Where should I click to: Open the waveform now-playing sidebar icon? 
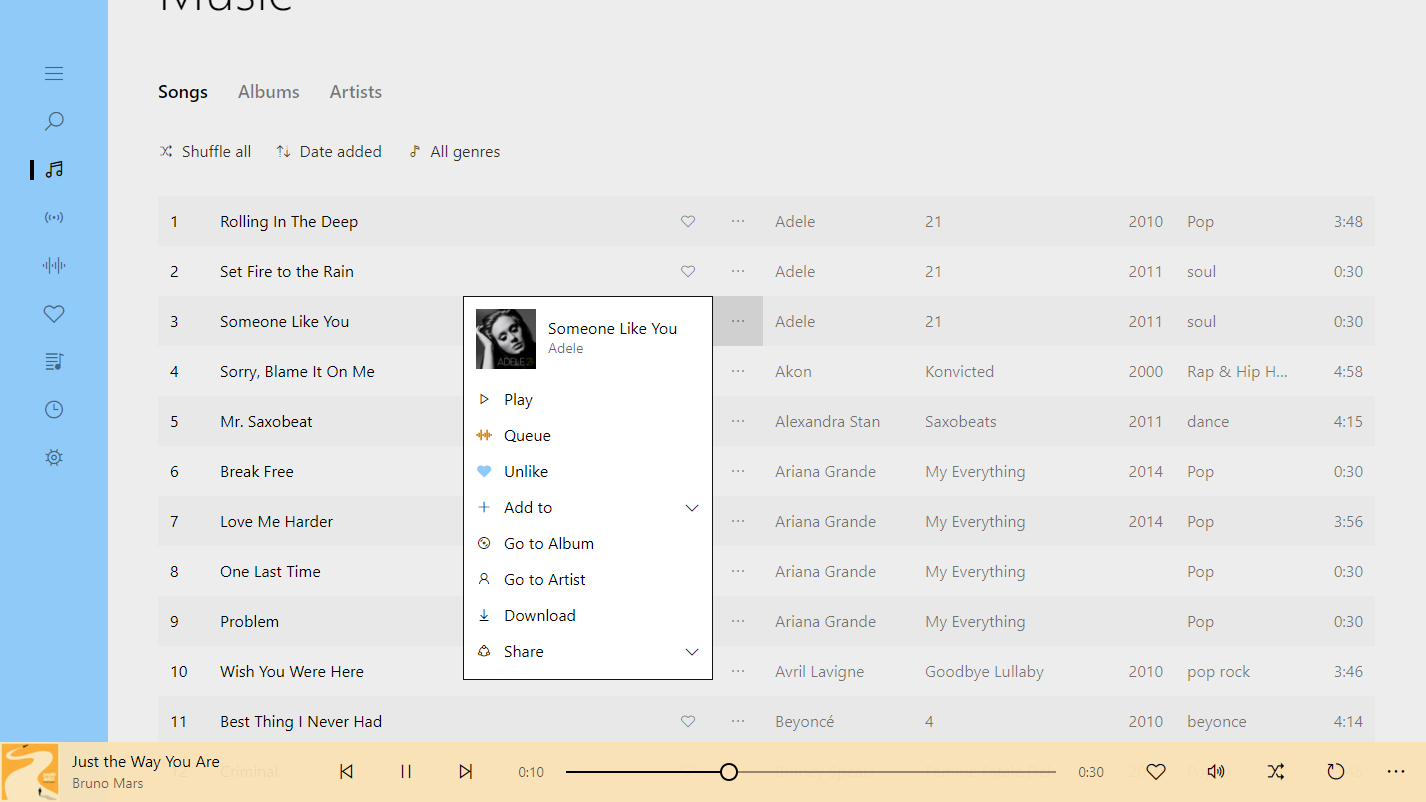[54, 265]
